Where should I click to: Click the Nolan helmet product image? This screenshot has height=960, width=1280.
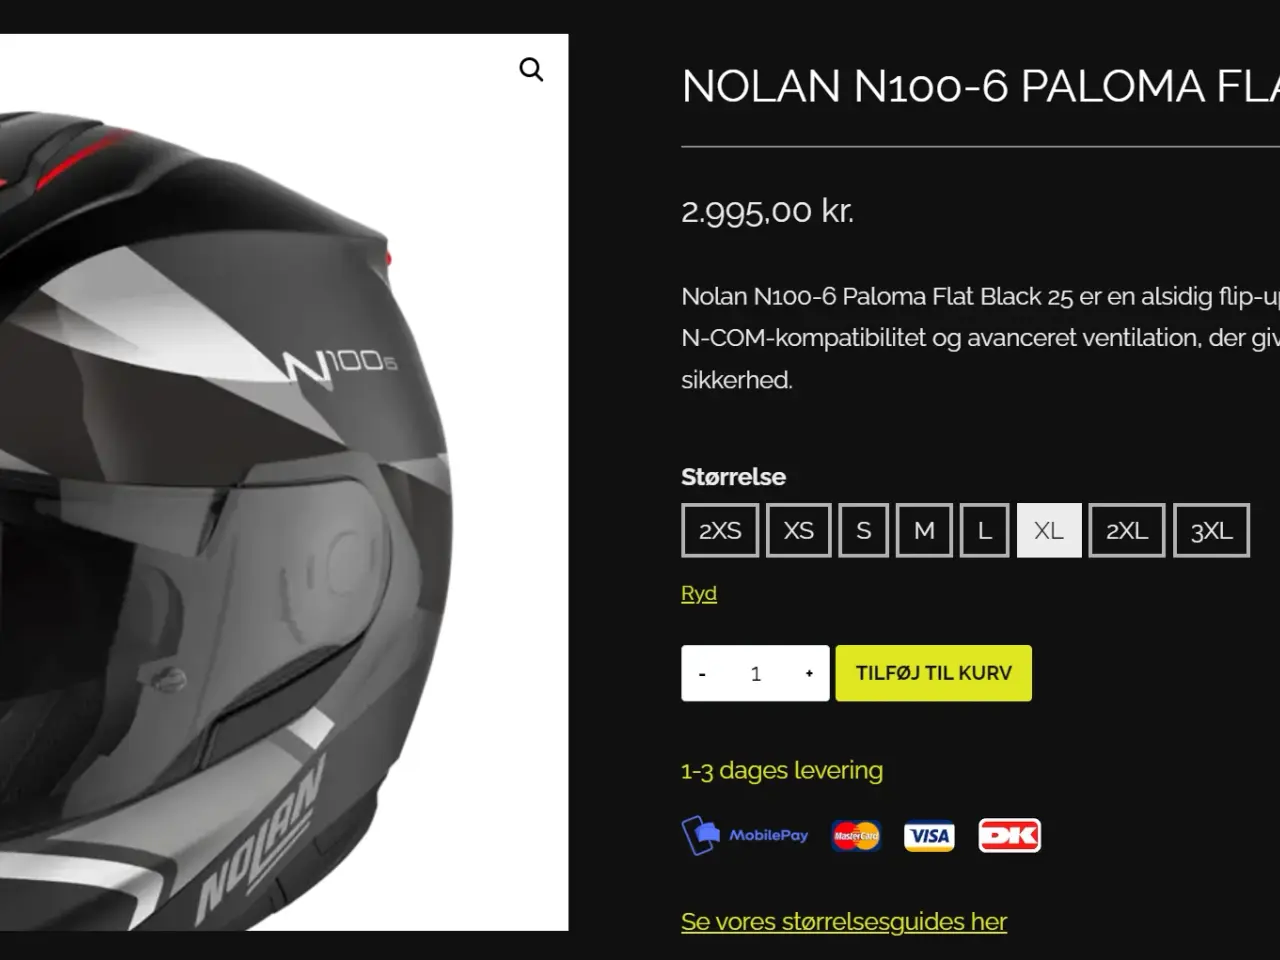pos(284,482)
